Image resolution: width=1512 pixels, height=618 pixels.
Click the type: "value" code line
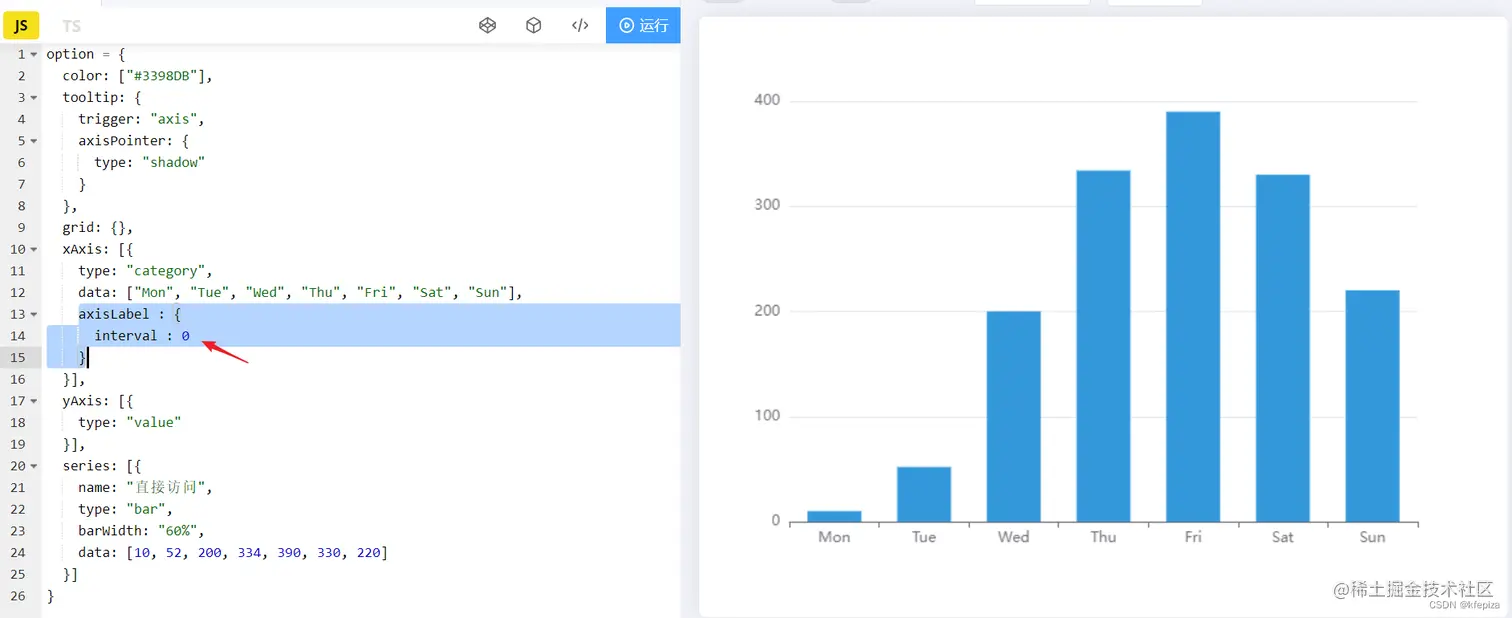130,422
